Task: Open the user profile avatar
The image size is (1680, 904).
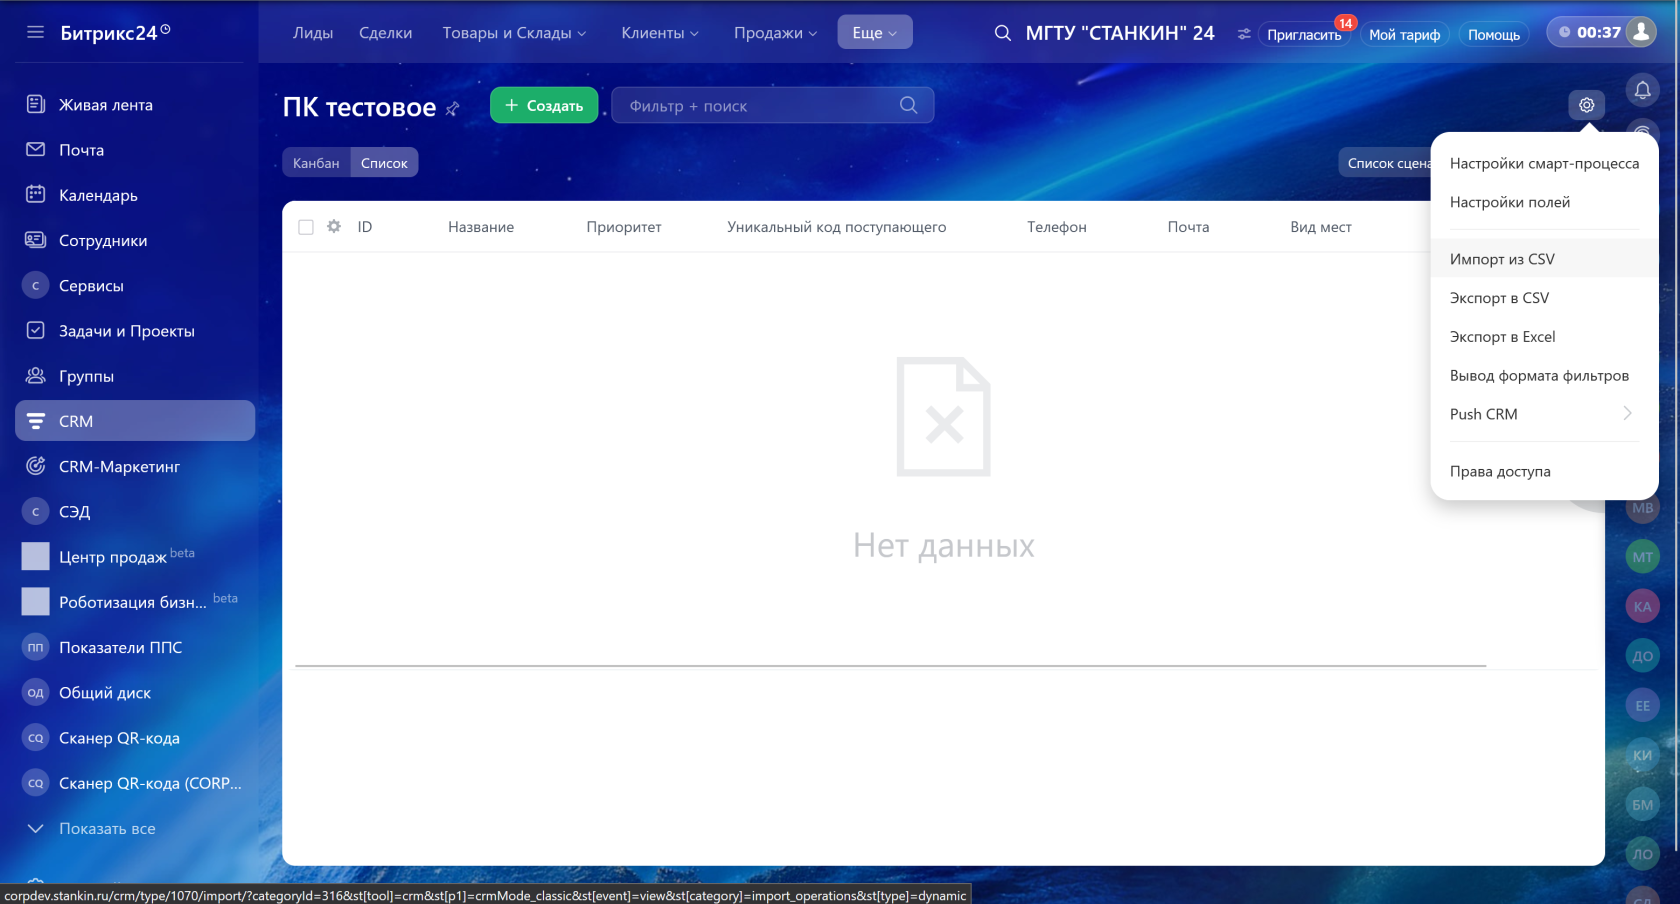Action: pyautogui.click(x=1641, y=32)
